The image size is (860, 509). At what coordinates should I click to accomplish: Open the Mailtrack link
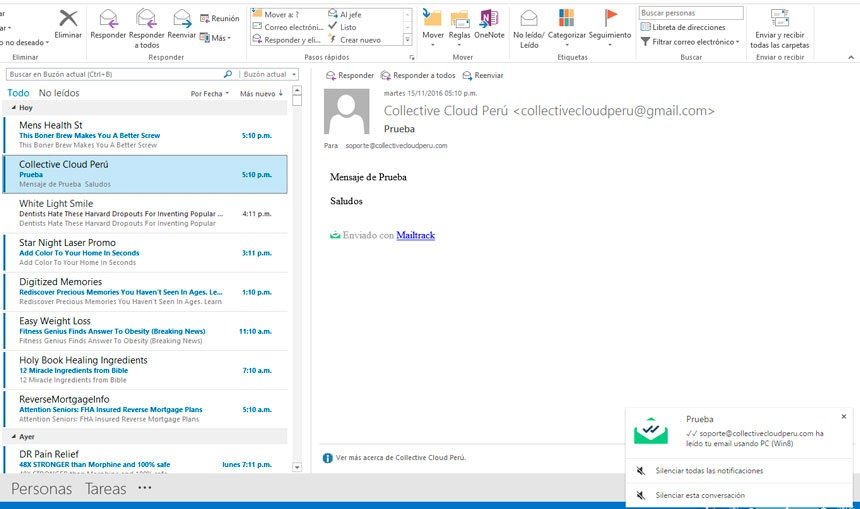(415, 235)
